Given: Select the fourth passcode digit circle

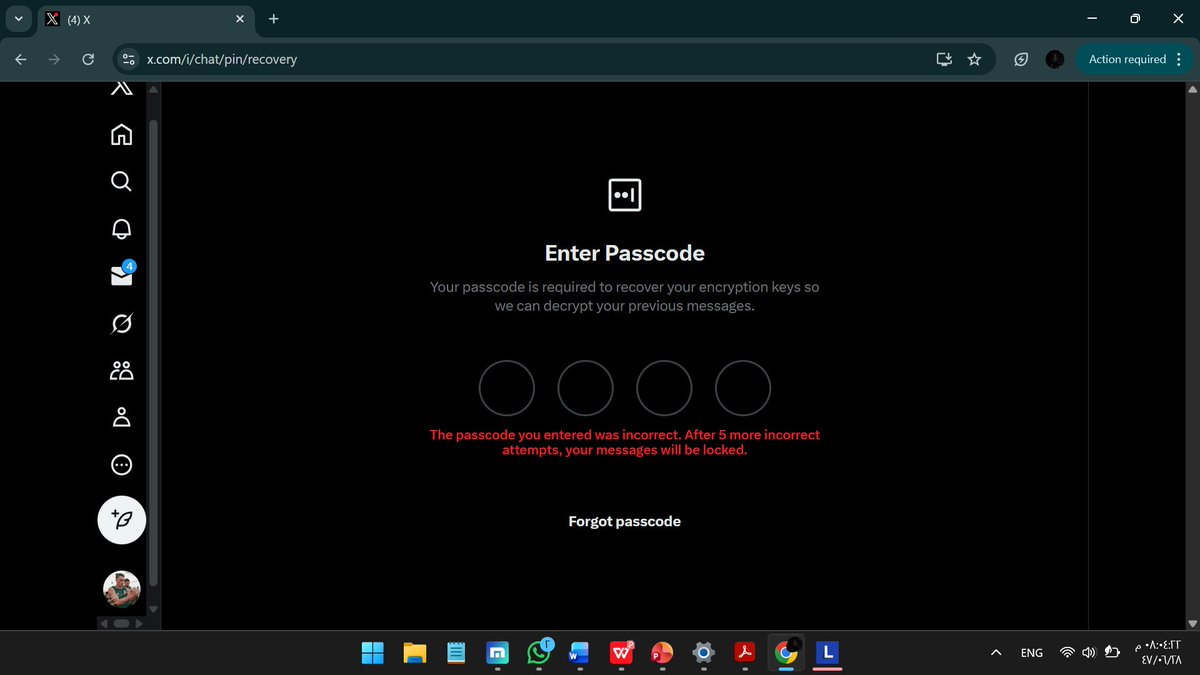Looking at the screenshot, I should pyautogui.click(x=743, y=388).
